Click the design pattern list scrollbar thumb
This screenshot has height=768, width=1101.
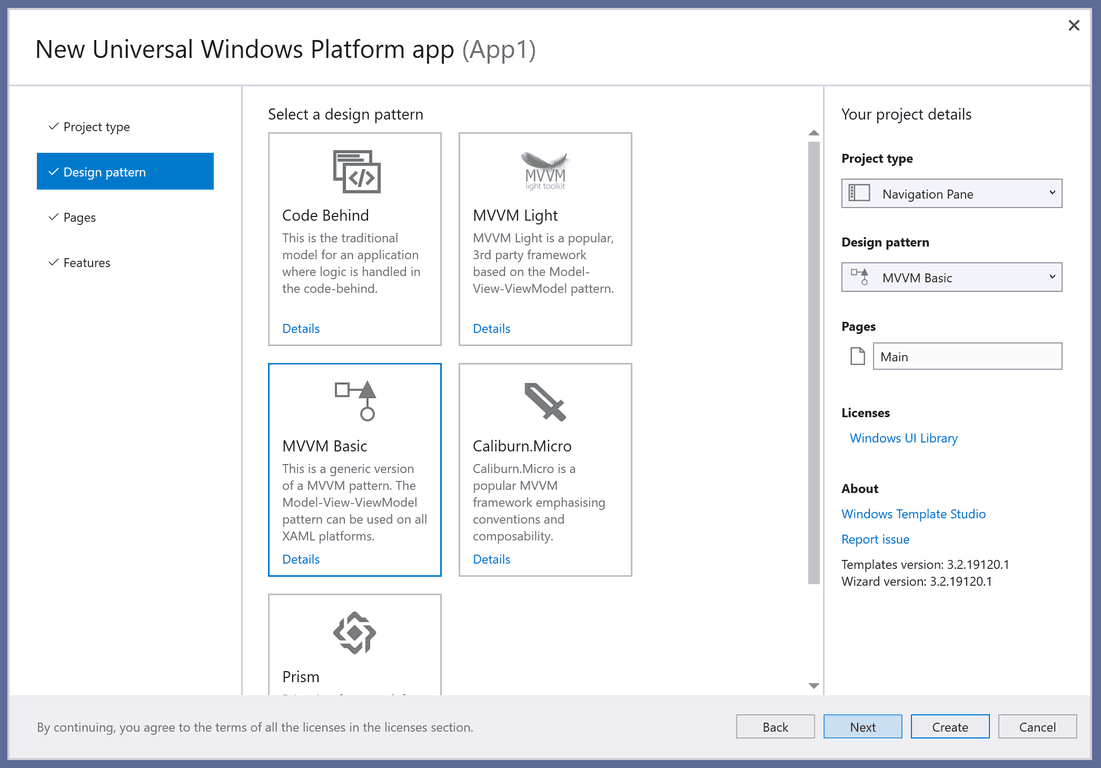pos(814,363)
